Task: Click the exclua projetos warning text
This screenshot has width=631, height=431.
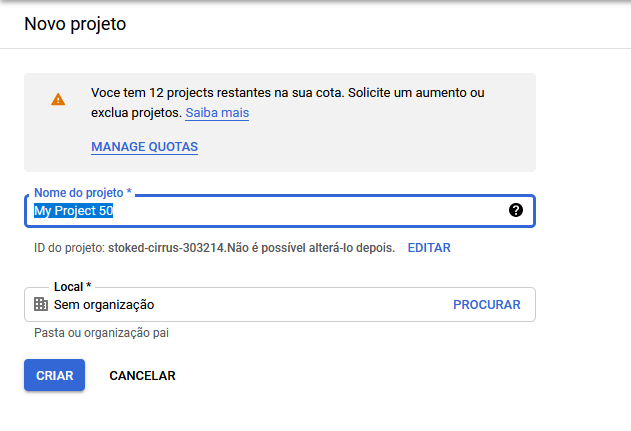Action: click(x=136, y=113)
